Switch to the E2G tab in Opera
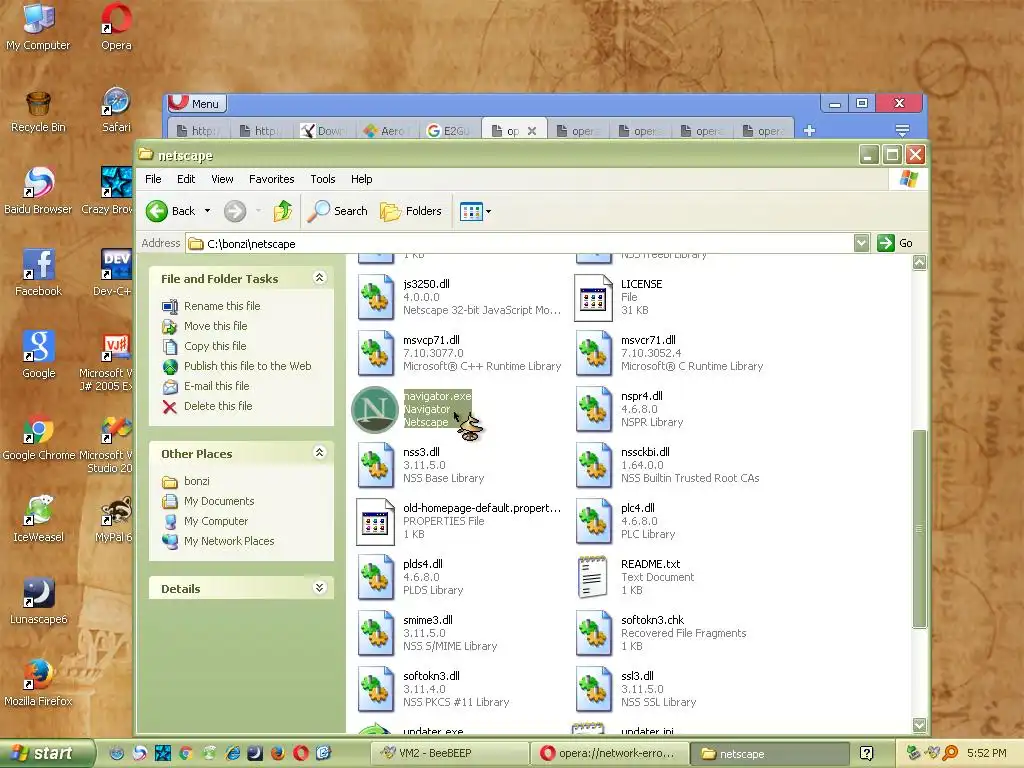 click(449, 131)
